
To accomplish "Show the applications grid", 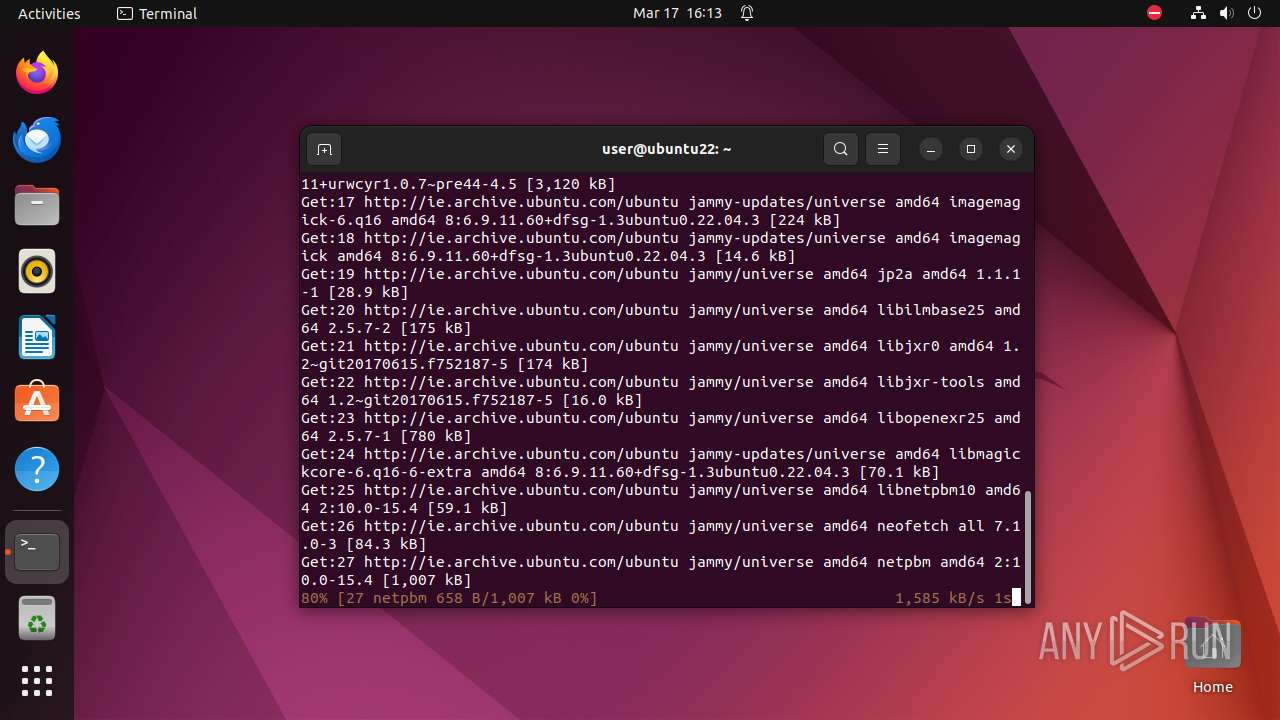I will pos(37,681).
